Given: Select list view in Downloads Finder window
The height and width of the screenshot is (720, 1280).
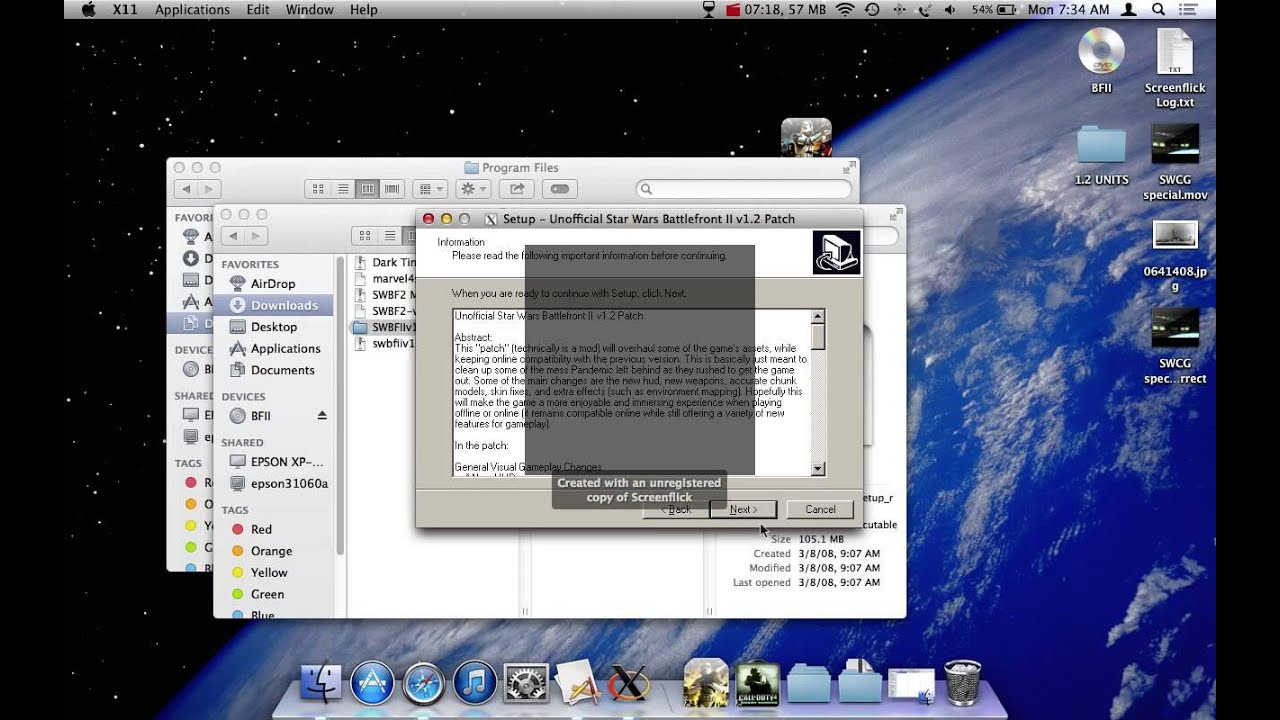Looking at the screenshot, I should pyautogui.click(x=390, y=236).
